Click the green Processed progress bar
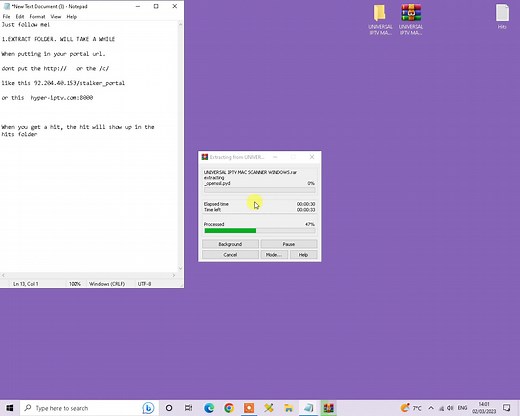 click(260, 231)
